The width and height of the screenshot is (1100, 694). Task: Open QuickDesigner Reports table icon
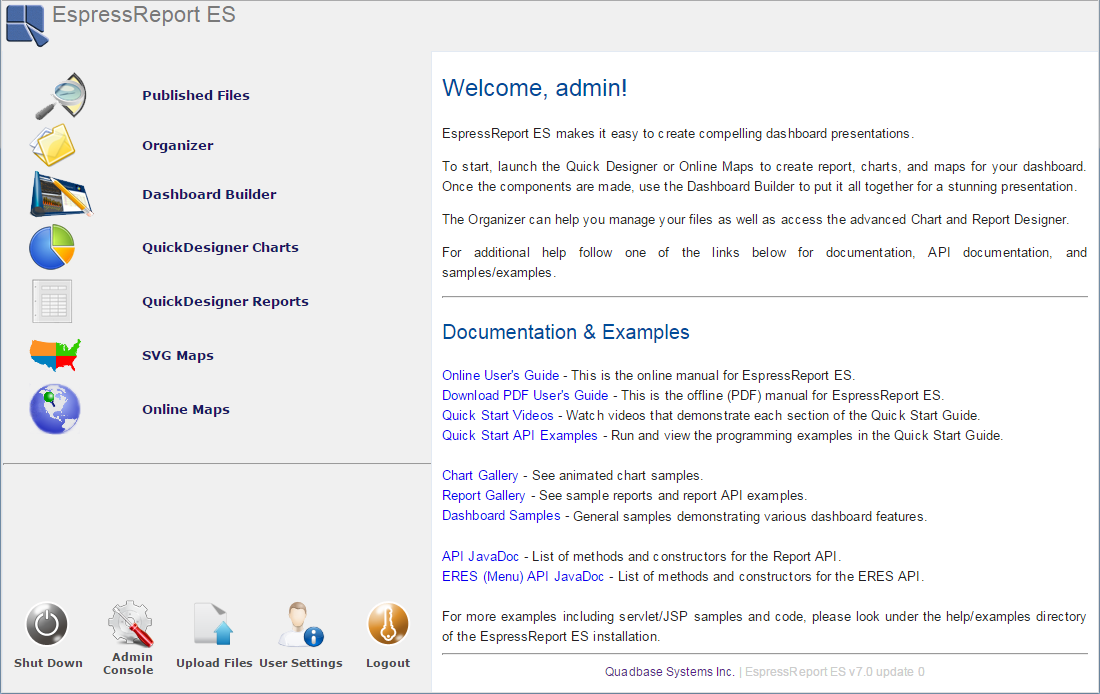[x=52, y=301]
